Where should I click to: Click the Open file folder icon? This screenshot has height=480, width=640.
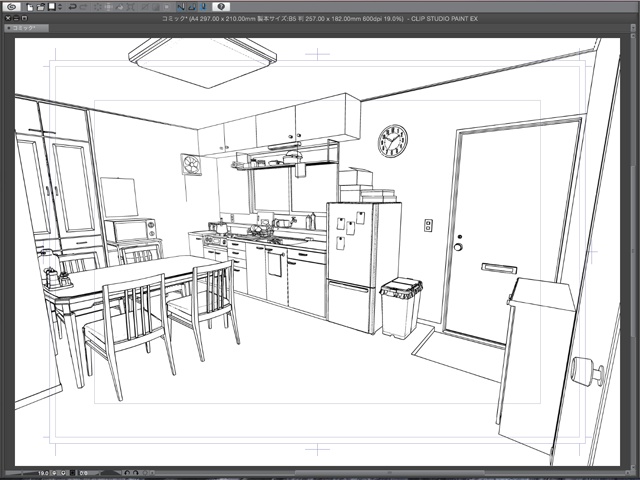coord(41,7)
